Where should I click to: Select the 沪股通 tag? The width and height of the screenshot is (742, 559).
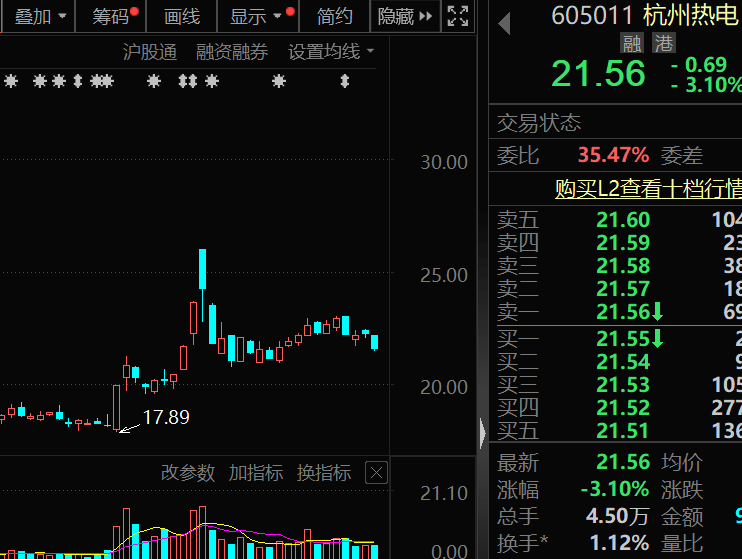tap(149, 52)
